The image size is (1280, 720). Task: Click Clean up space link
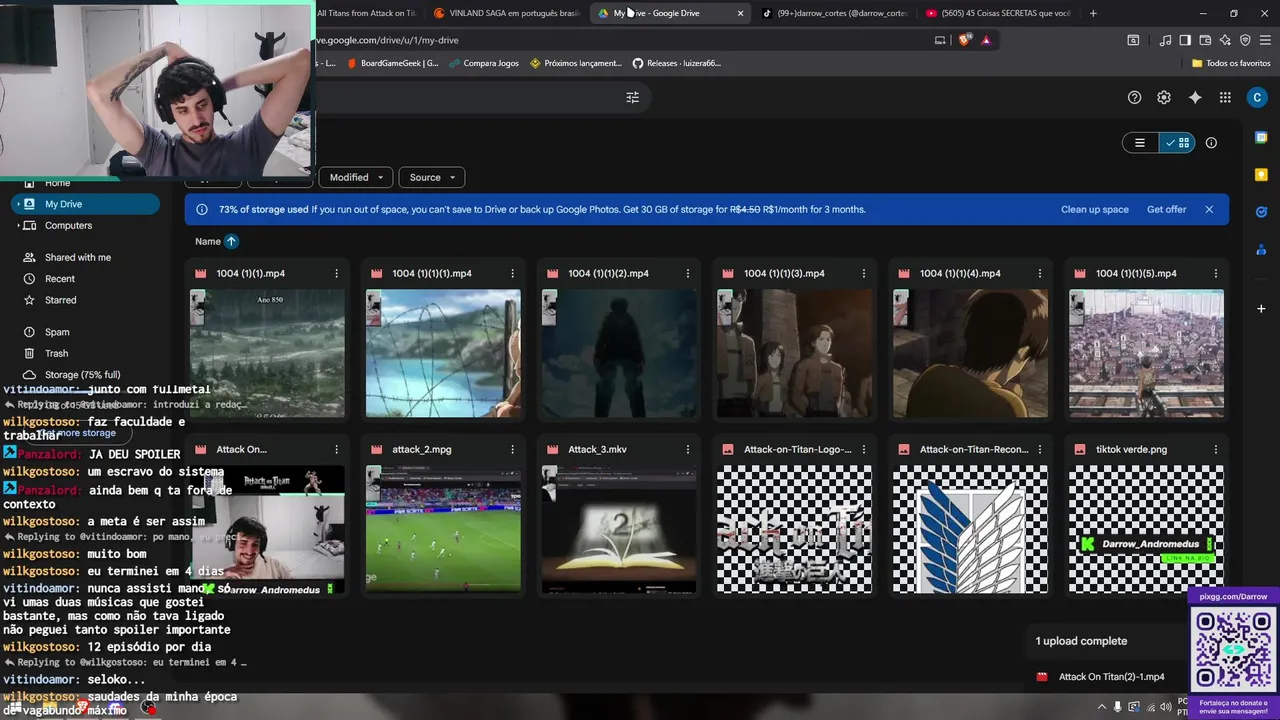coord(1094,209)
